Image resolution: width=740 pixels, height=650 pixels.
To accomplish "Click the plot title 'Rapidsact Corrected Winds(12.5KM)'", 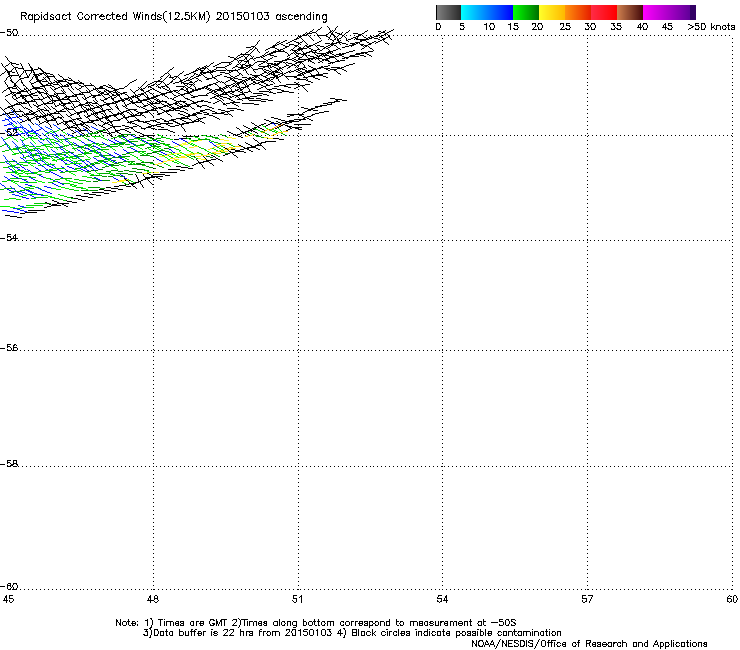I will pos(115,17).
